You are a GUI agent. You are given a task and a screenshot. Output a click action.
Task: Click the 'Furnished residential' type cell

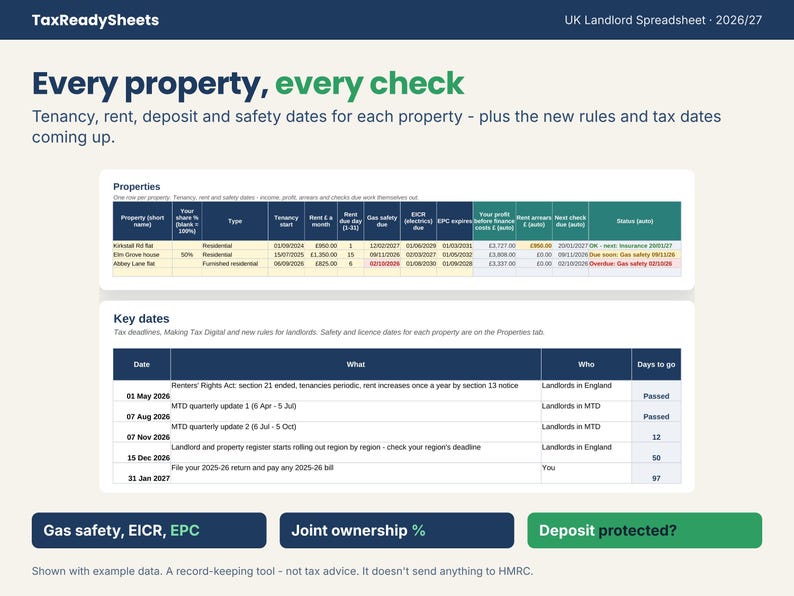click(x=235, y=264)
